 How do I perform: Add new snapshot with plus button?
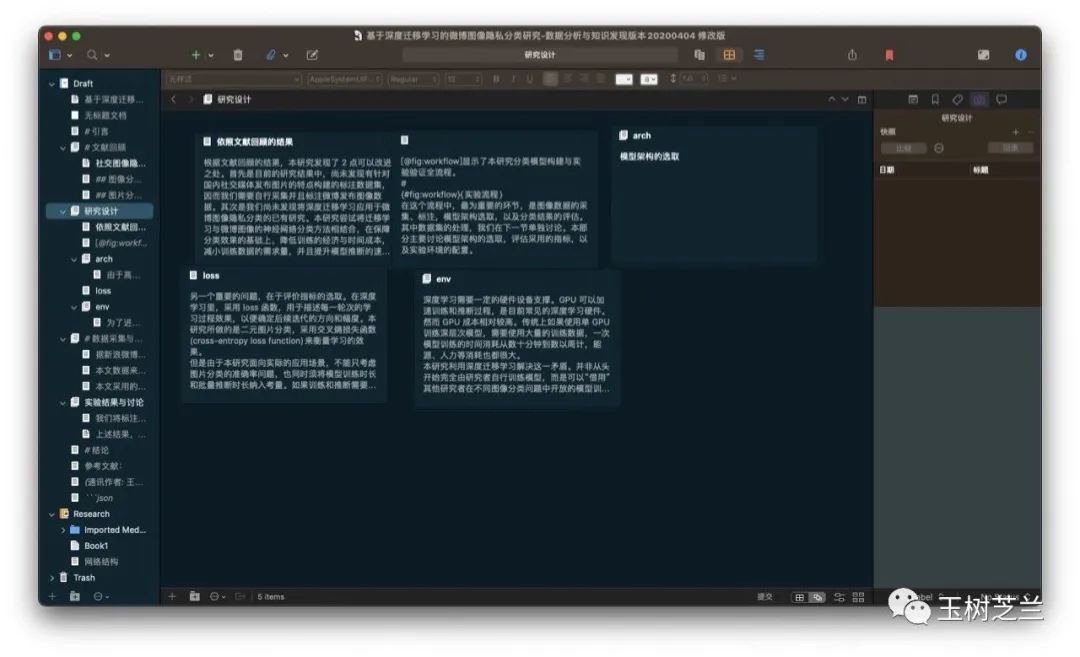[1015, 132]
